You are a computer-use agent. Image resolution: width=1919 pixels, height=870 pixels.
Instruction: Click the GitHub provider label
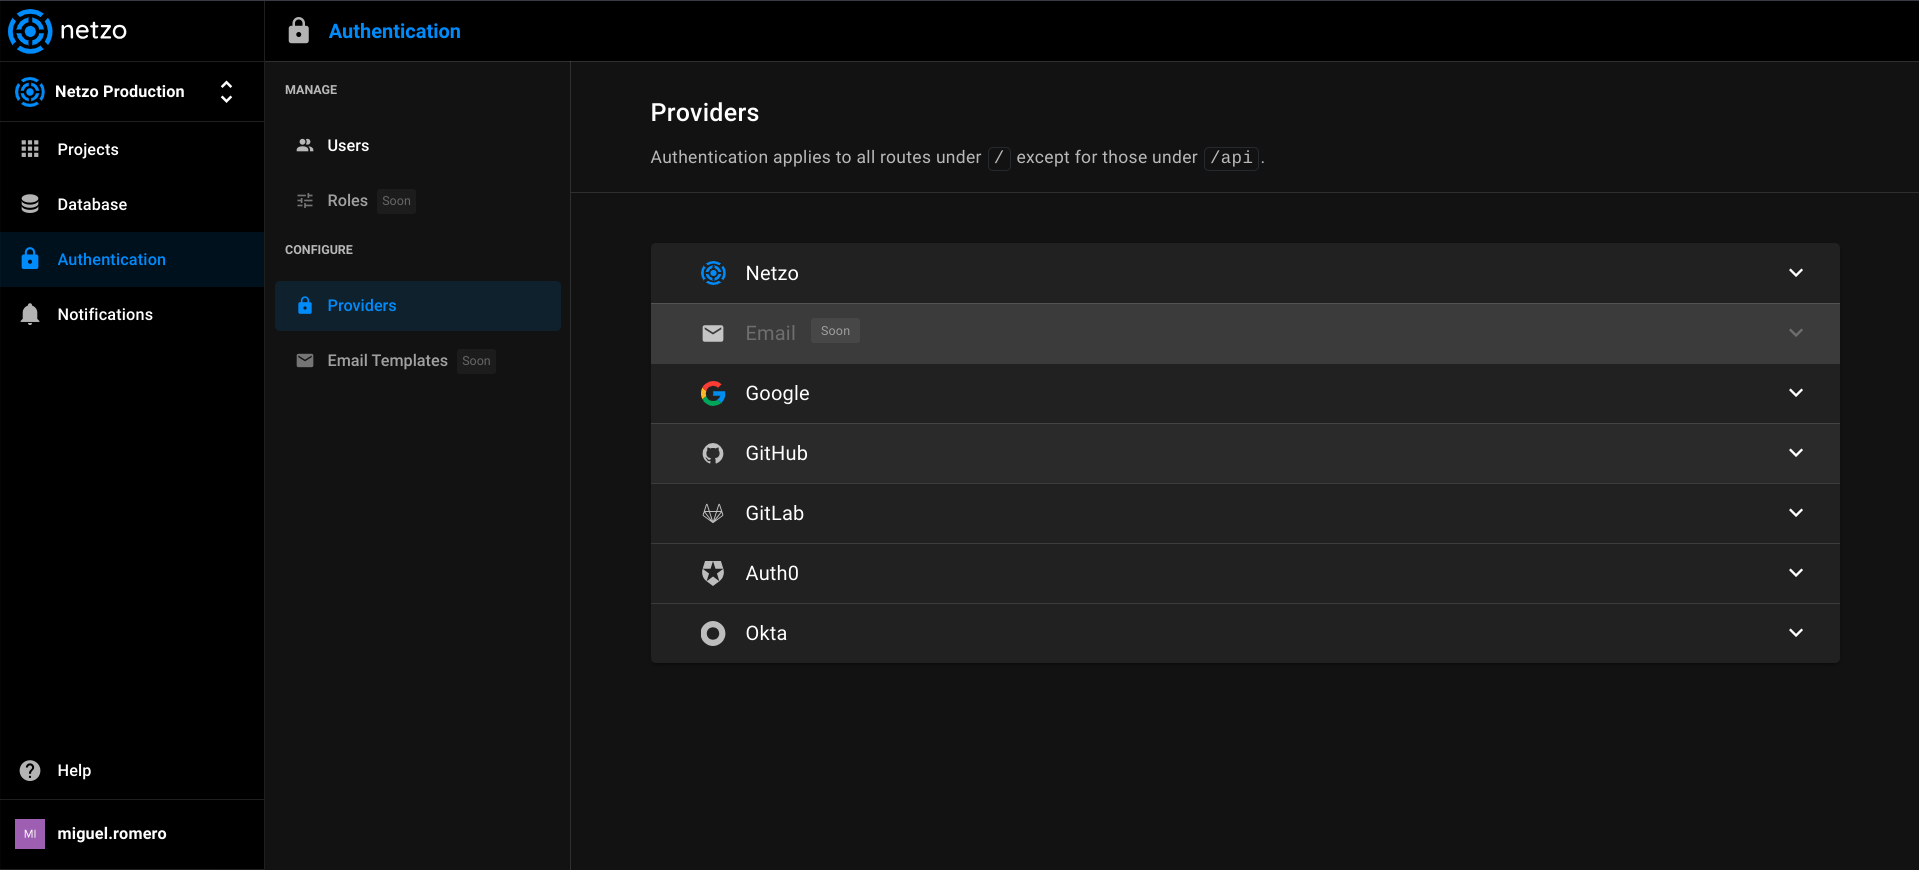[777, 453]
